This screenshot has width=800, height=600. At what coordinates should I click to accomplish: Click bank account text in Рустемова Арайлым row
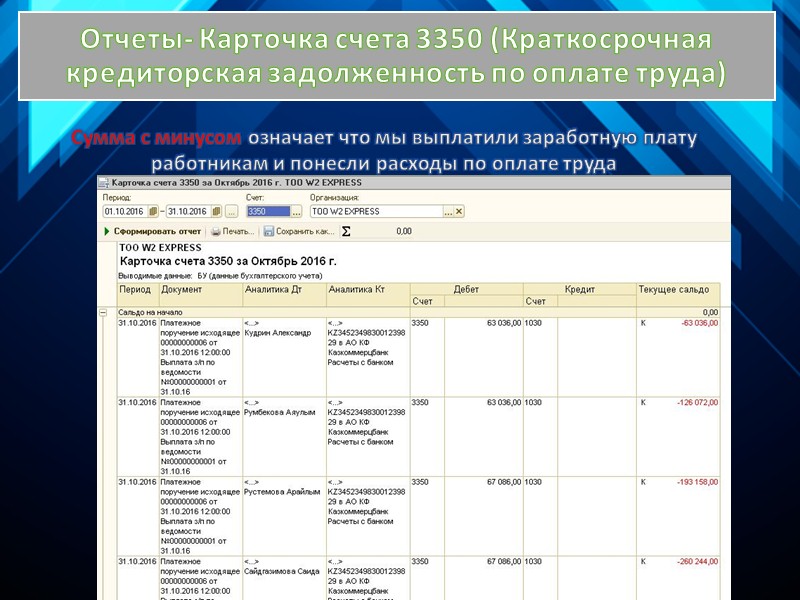pyautogui.click(x=366, y=502)
